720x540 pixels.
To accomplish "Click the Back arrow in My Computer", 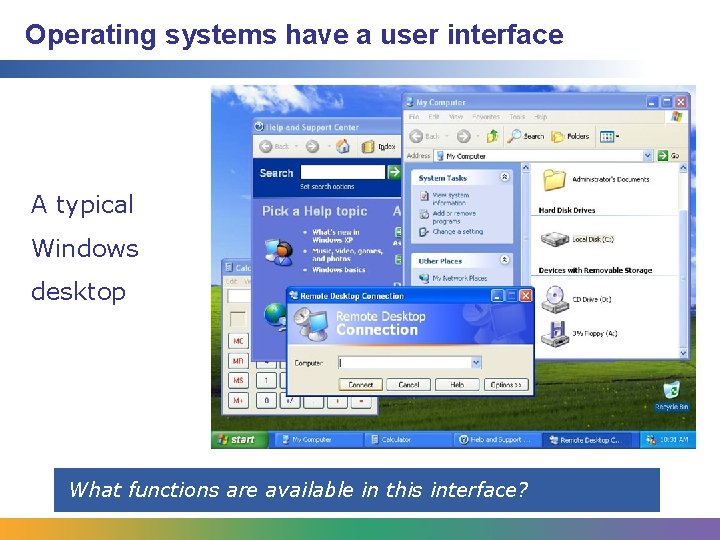I will coord(416,136).
